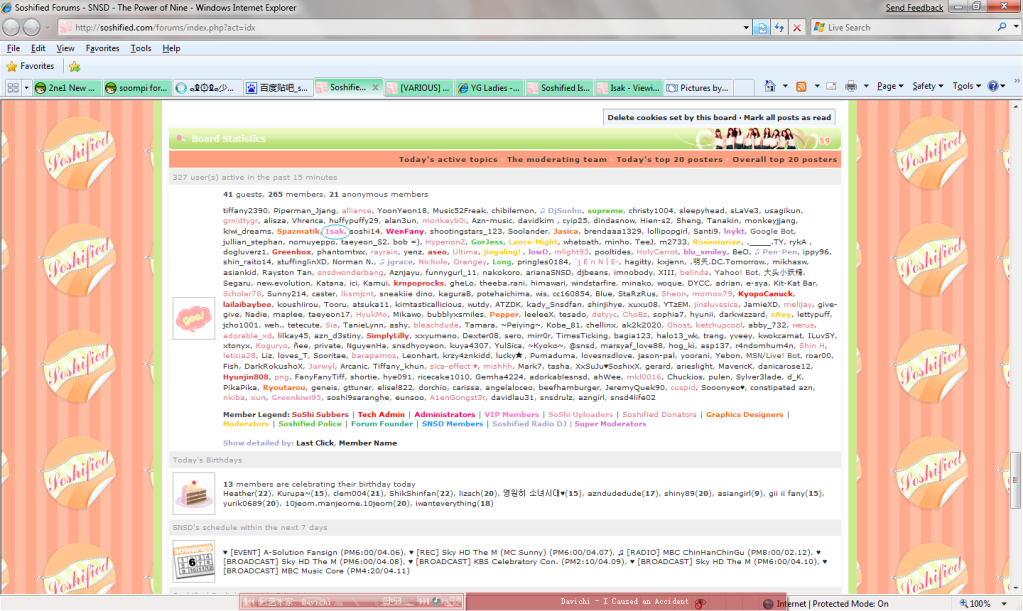Click the Live Search magnifier icon

click(1002, 27)
